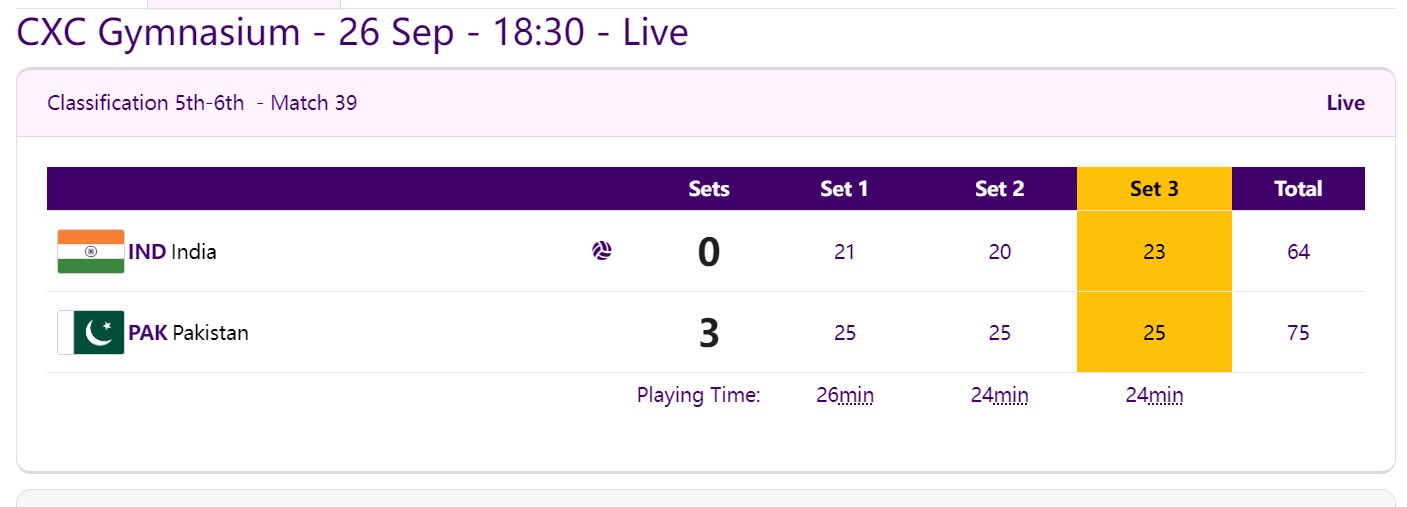The image size is (1407, 507).
Task: Click the Live status label
Action: tap(1345, 103)
